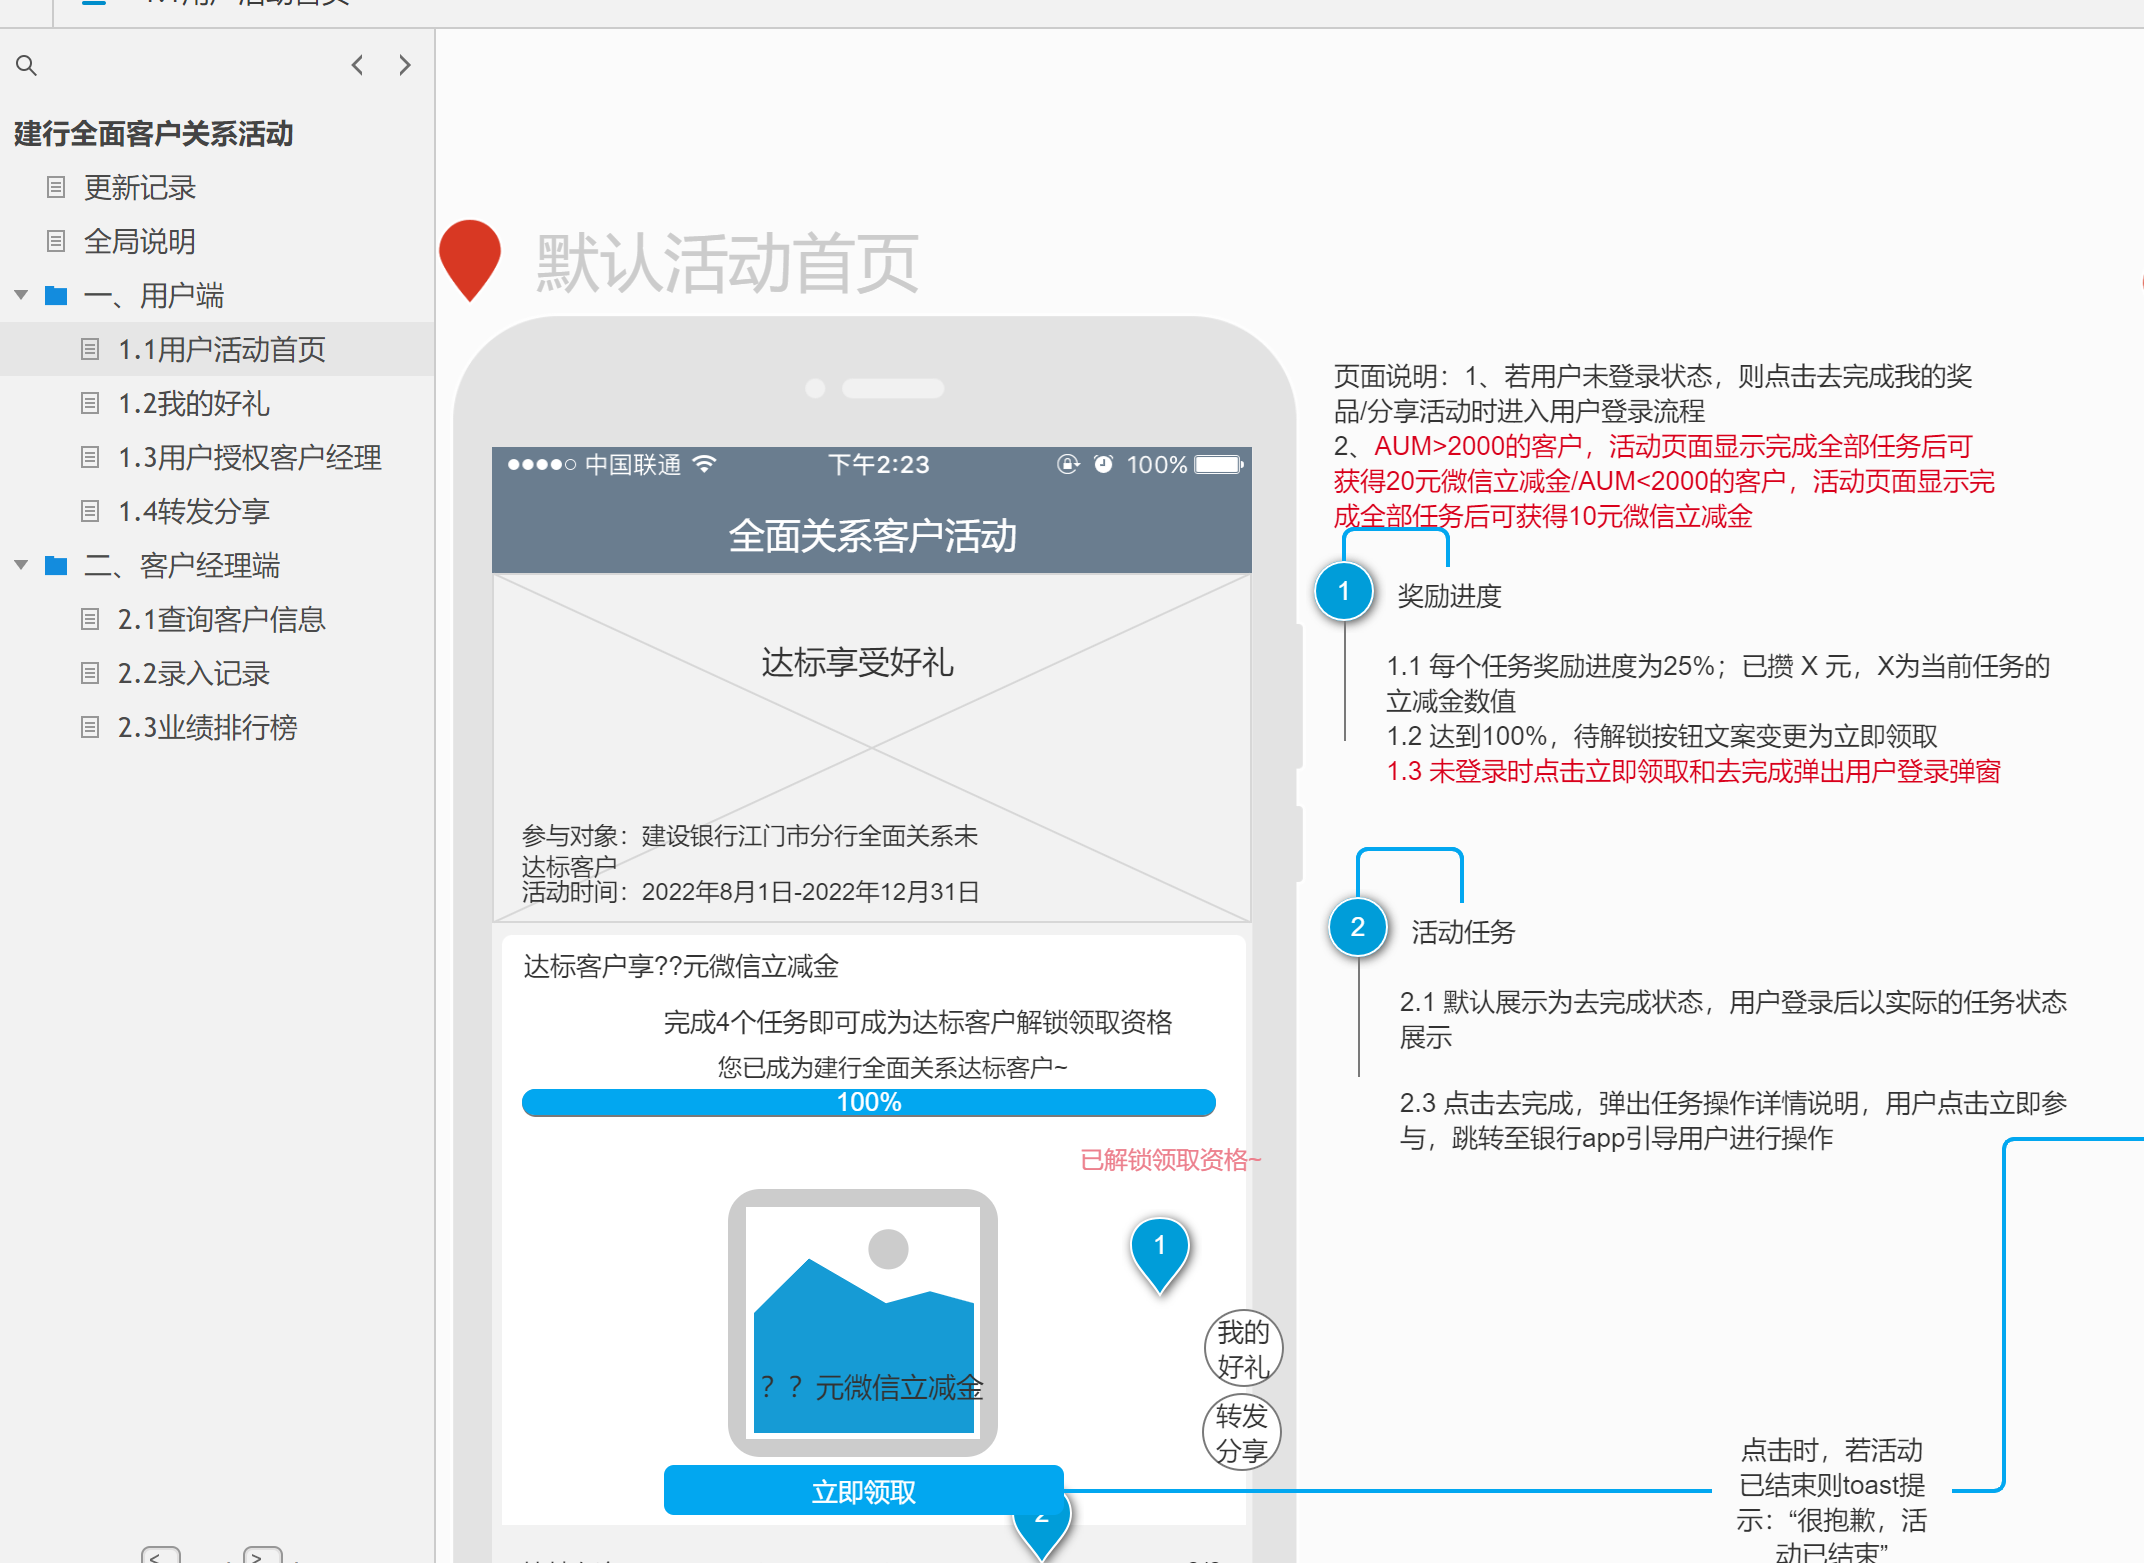Click the 达标享受好礼 banner placeholder
This screenshot has width=2144, height=1563.
pyautogui.click(x=871, y=747)
